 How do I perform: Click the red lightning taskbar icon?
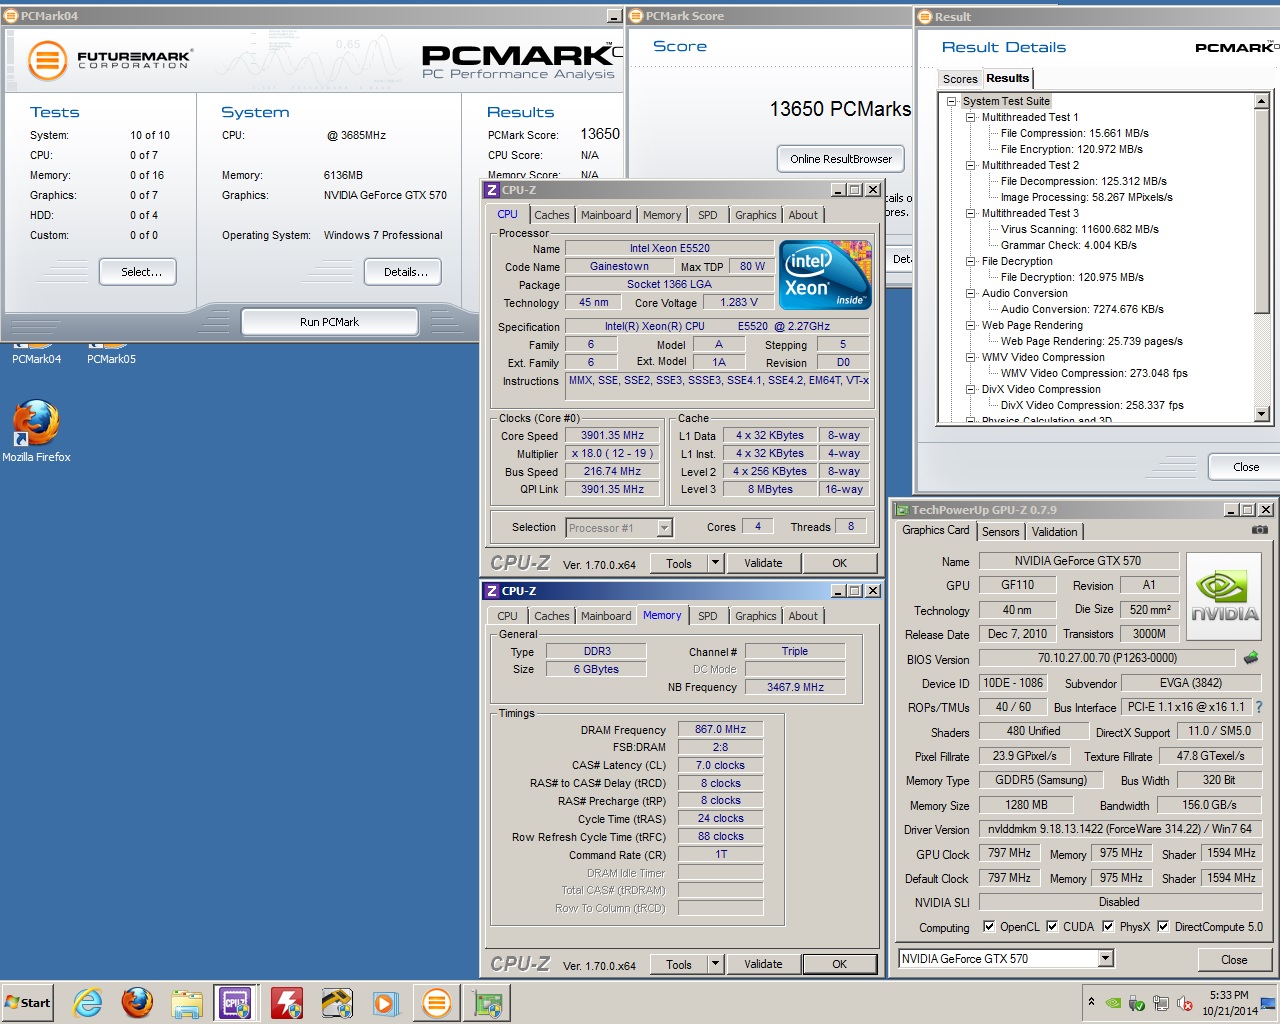point(287,1003)
